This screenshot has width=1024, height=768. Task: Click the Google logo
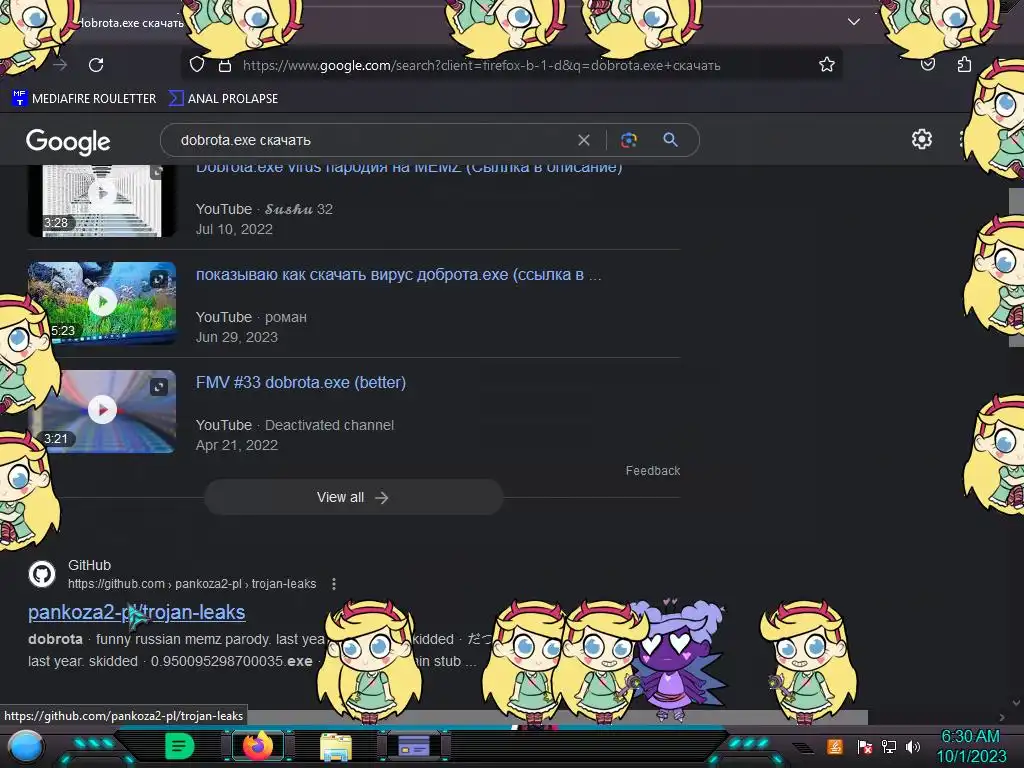click(68, 141)
